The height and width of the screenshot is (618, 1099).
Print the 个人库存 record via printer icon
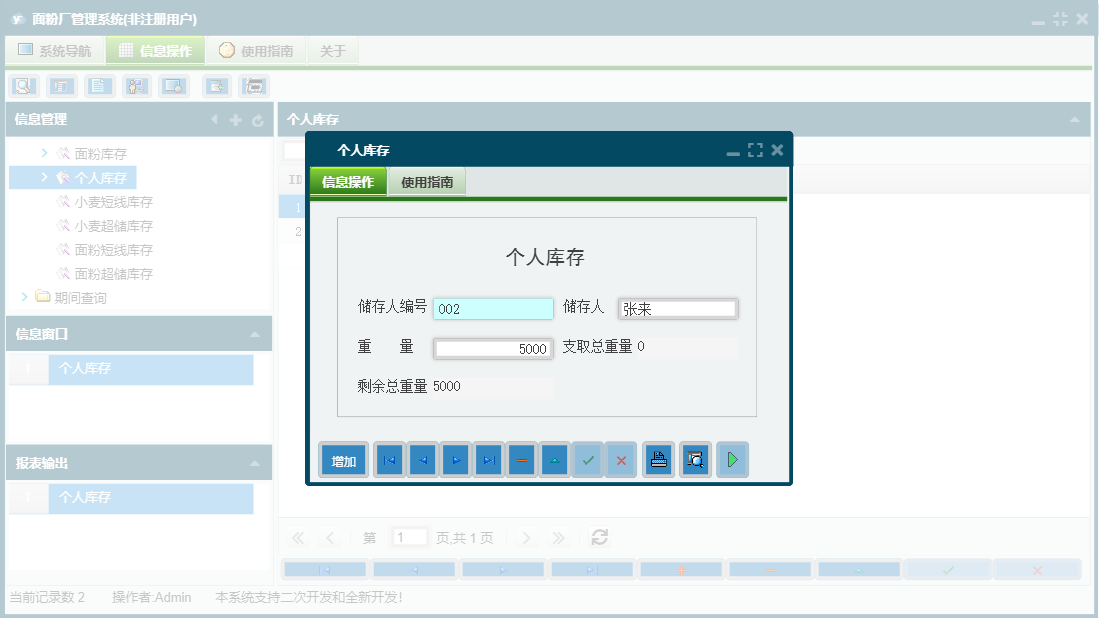658,459
